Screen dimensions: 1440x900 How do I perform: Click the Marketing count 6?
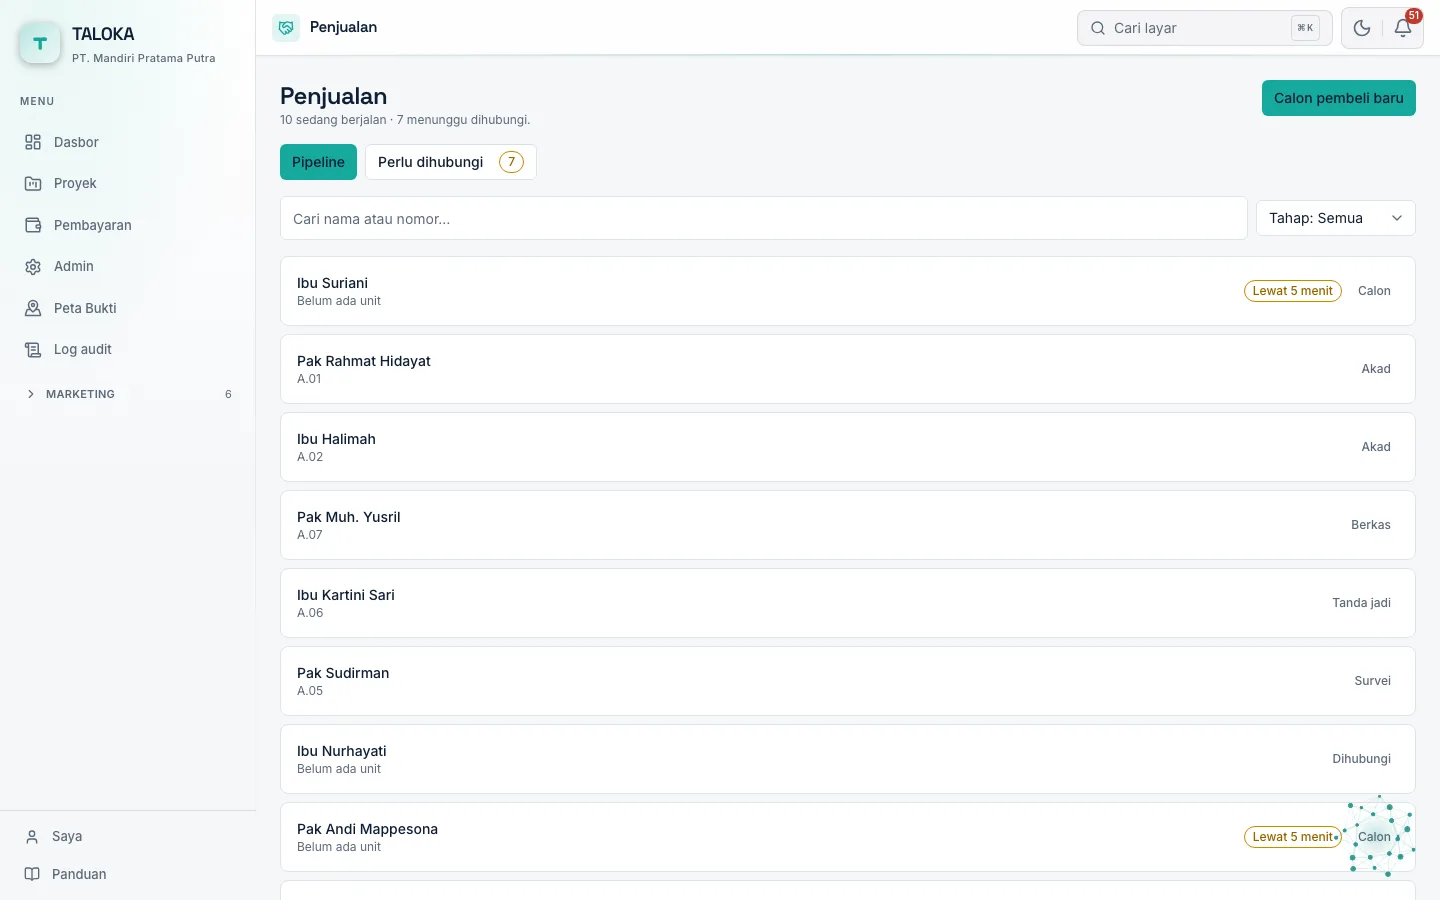click(x=228, y=394)
